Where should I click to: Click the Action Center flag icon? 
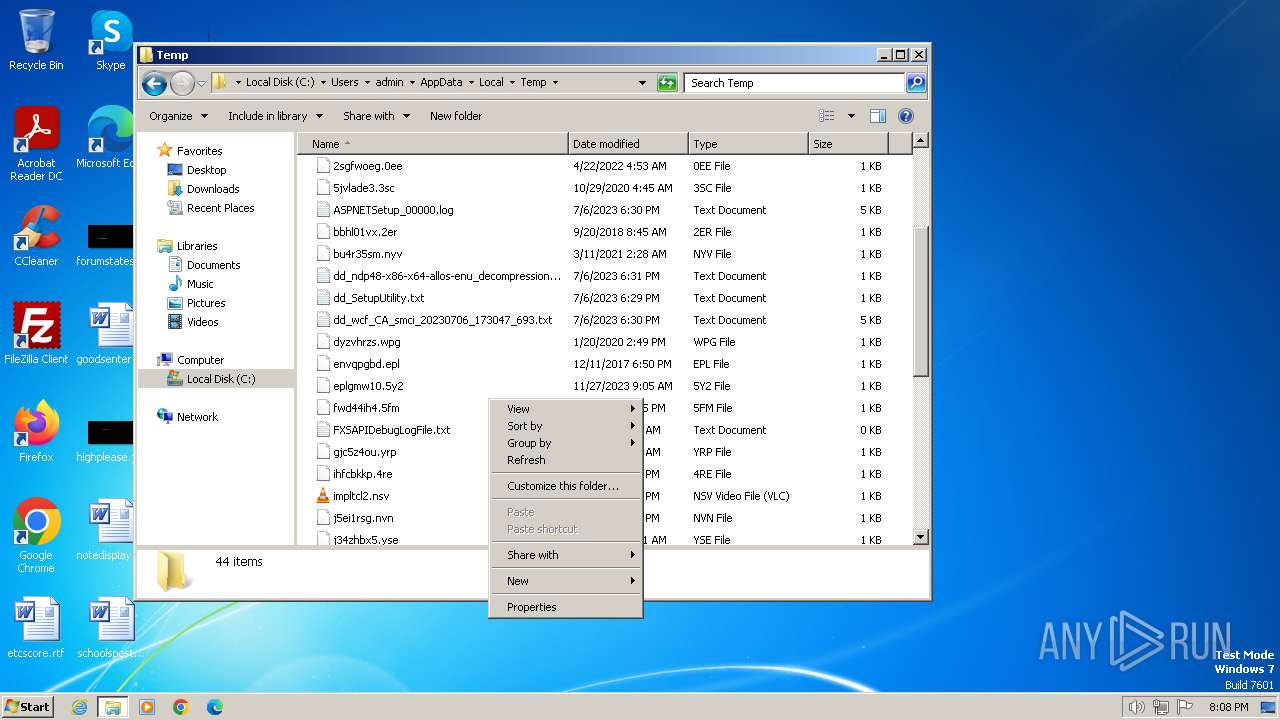click(1184, 707)
